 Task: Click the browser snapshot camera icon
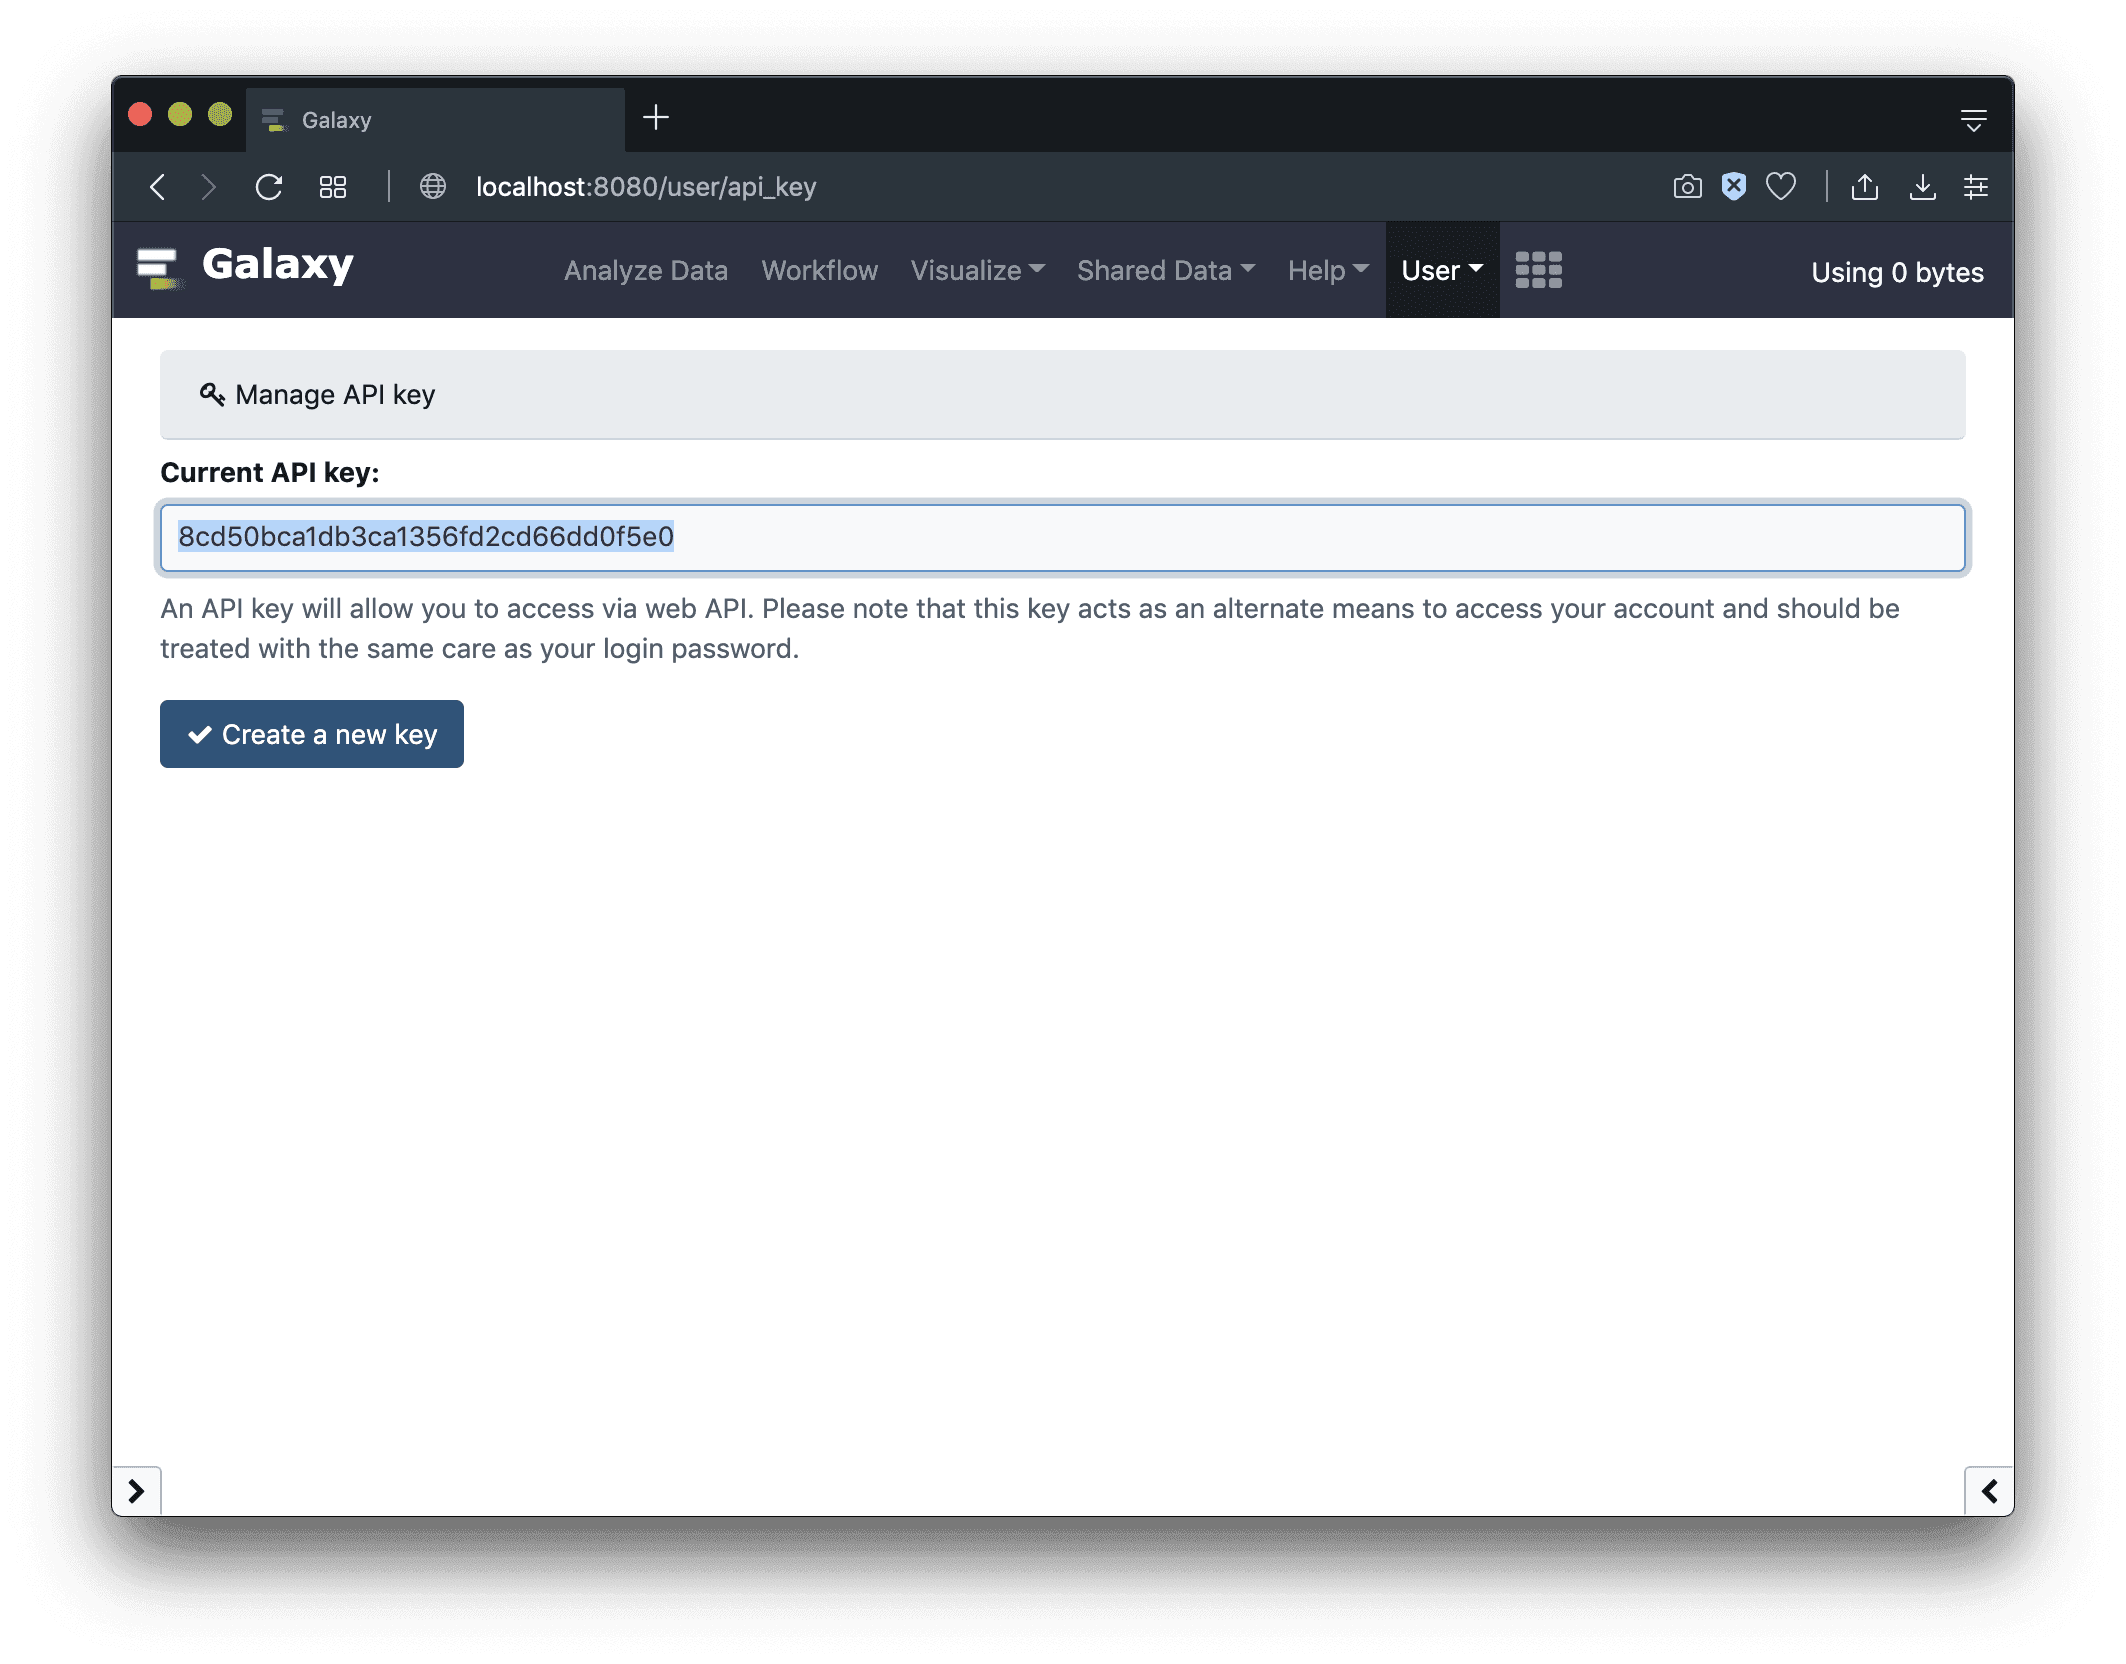[x=1687, y=187]
